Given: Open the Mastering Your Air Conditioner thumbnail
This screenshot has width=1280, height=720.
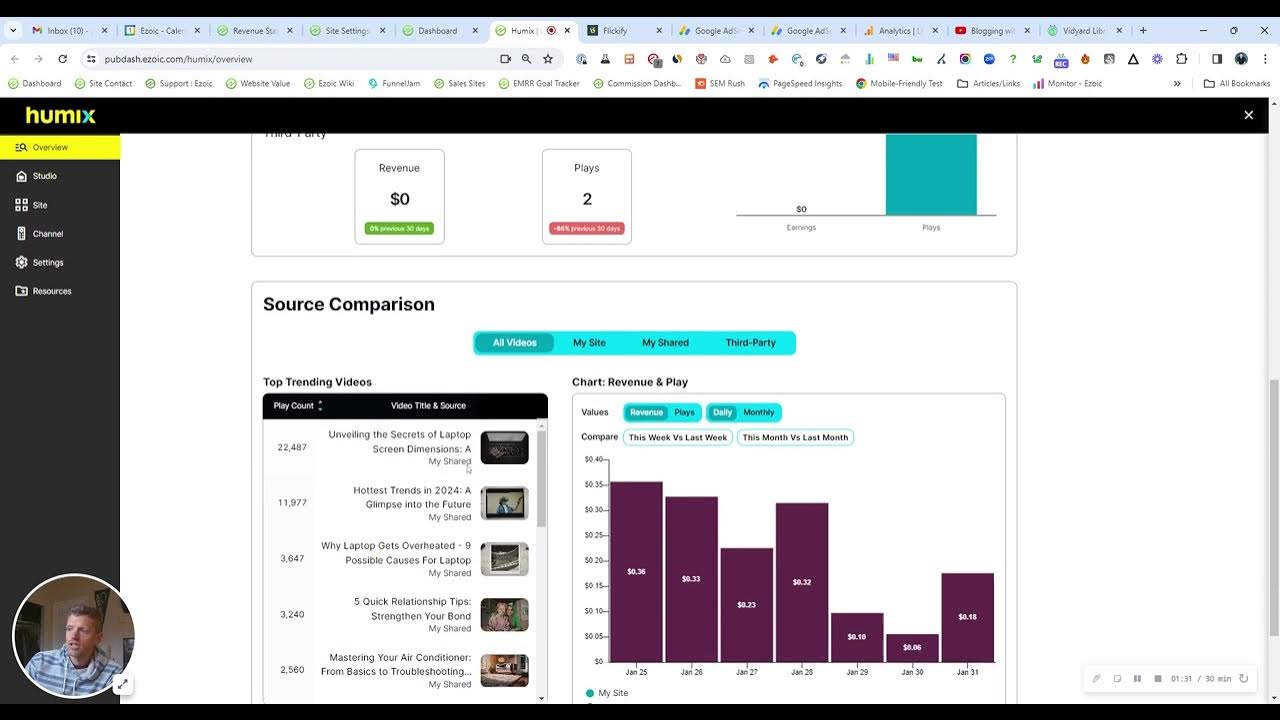Looking at the screenshot, I should pos(504,670).
